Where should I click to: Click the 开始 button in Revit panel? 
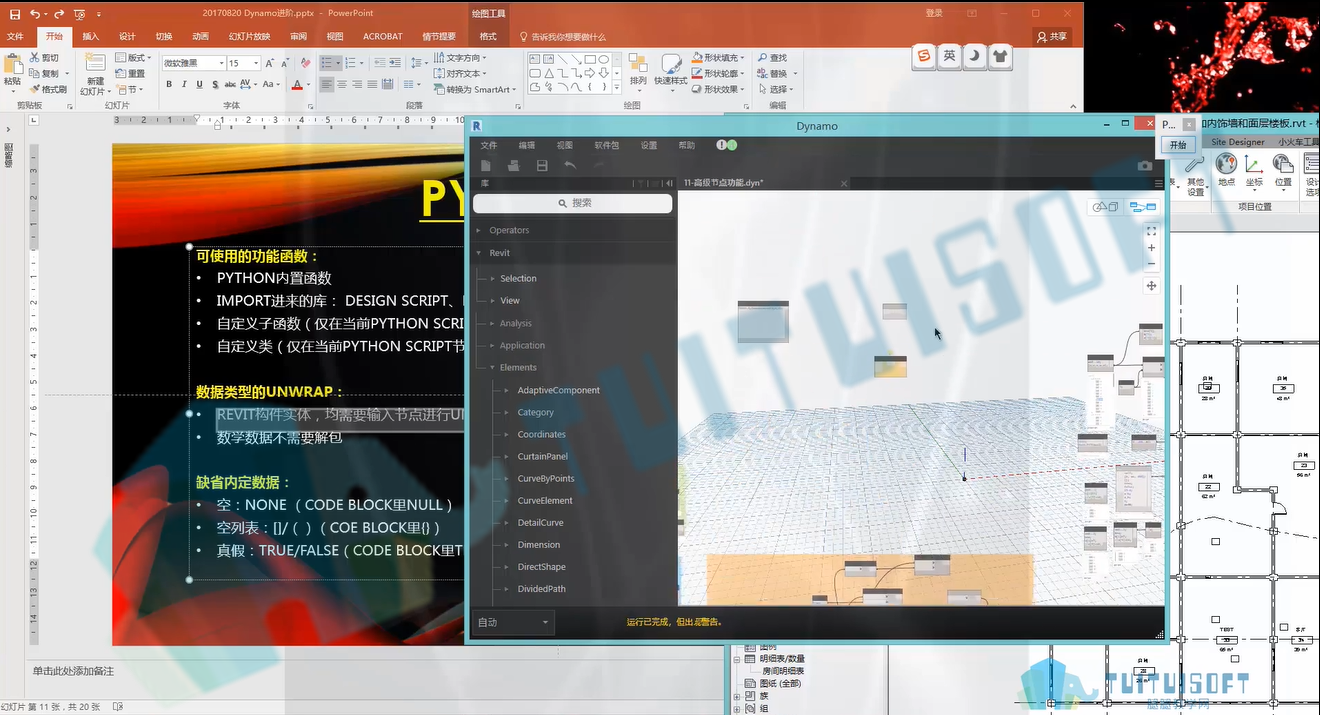pos(1178,145)
